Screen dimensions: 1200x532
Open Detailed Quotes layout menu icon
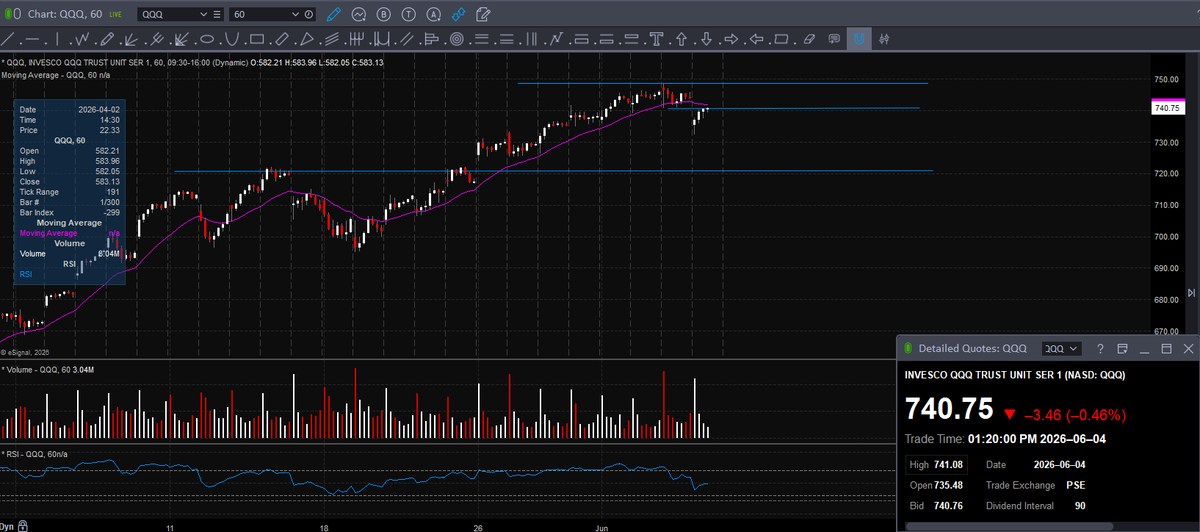coord(1122,348)
